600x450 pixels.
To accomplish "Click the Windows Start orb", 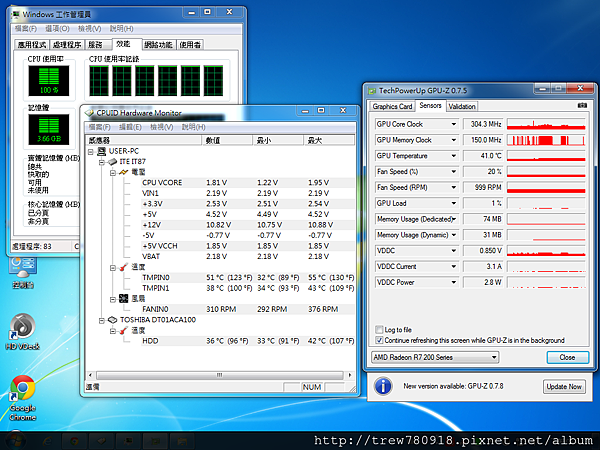I will (x=18, y=439).
